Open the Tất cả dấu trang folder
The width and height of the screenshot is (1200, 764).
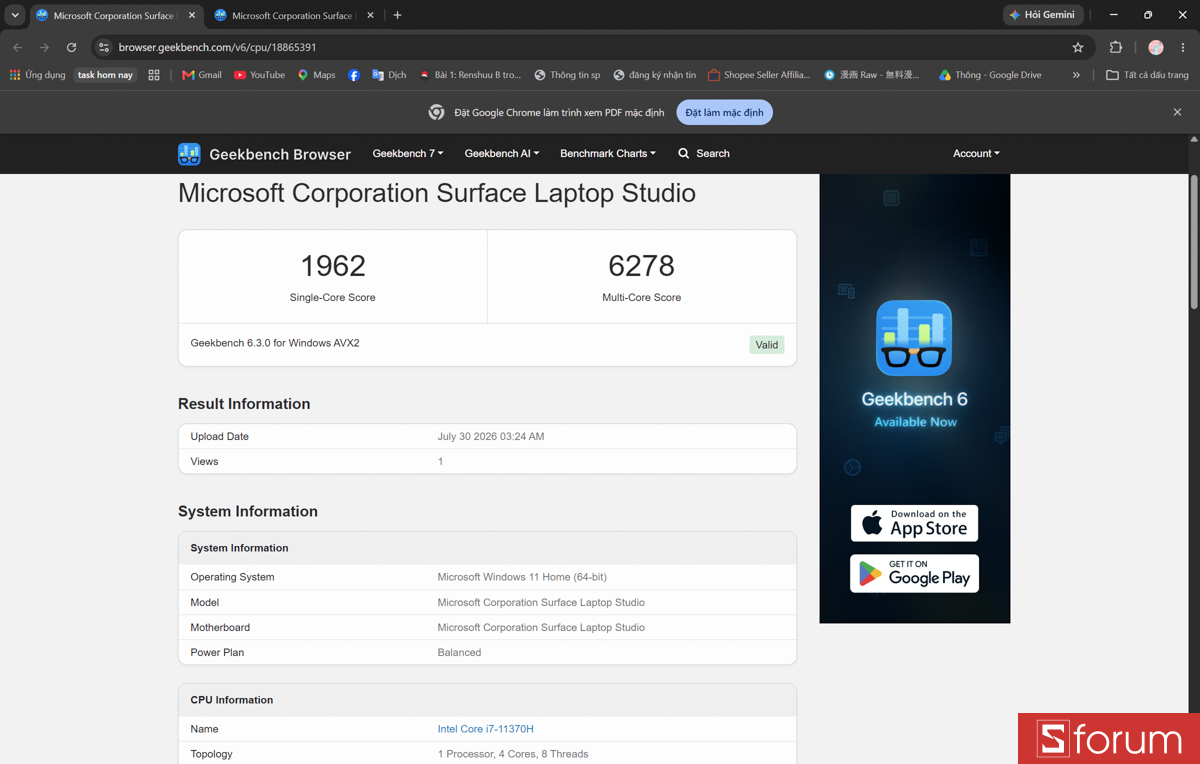click(x=1147, y=75)
